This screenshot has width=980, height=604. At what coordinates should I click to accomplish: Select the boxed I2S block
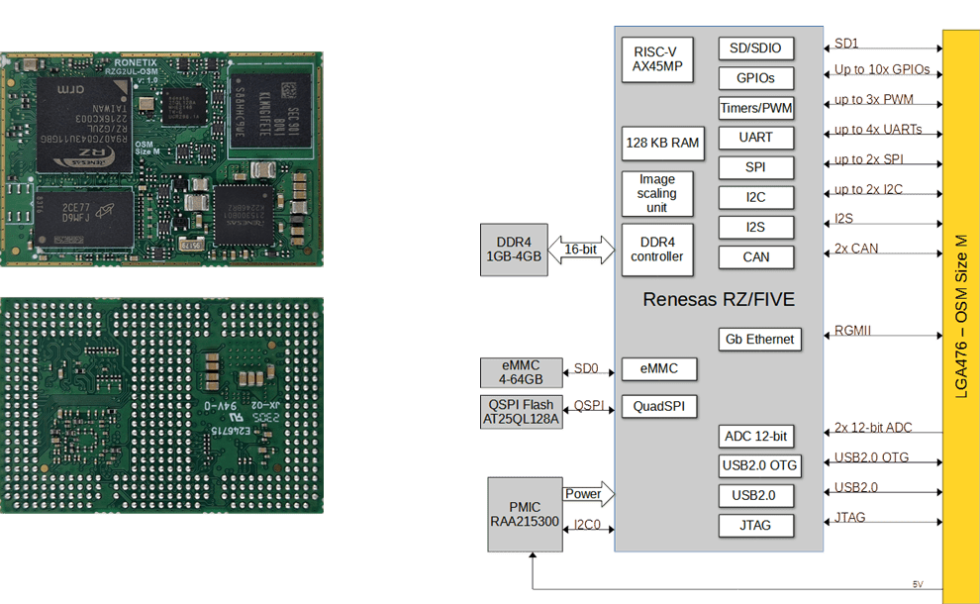(x=756, y=228)
